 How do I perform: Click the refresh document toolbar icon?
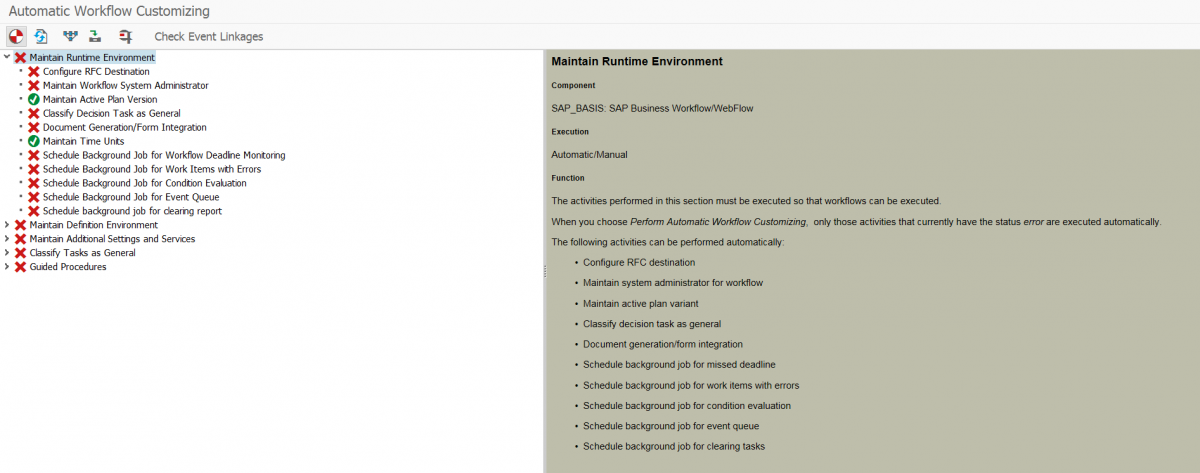point(42,37)
